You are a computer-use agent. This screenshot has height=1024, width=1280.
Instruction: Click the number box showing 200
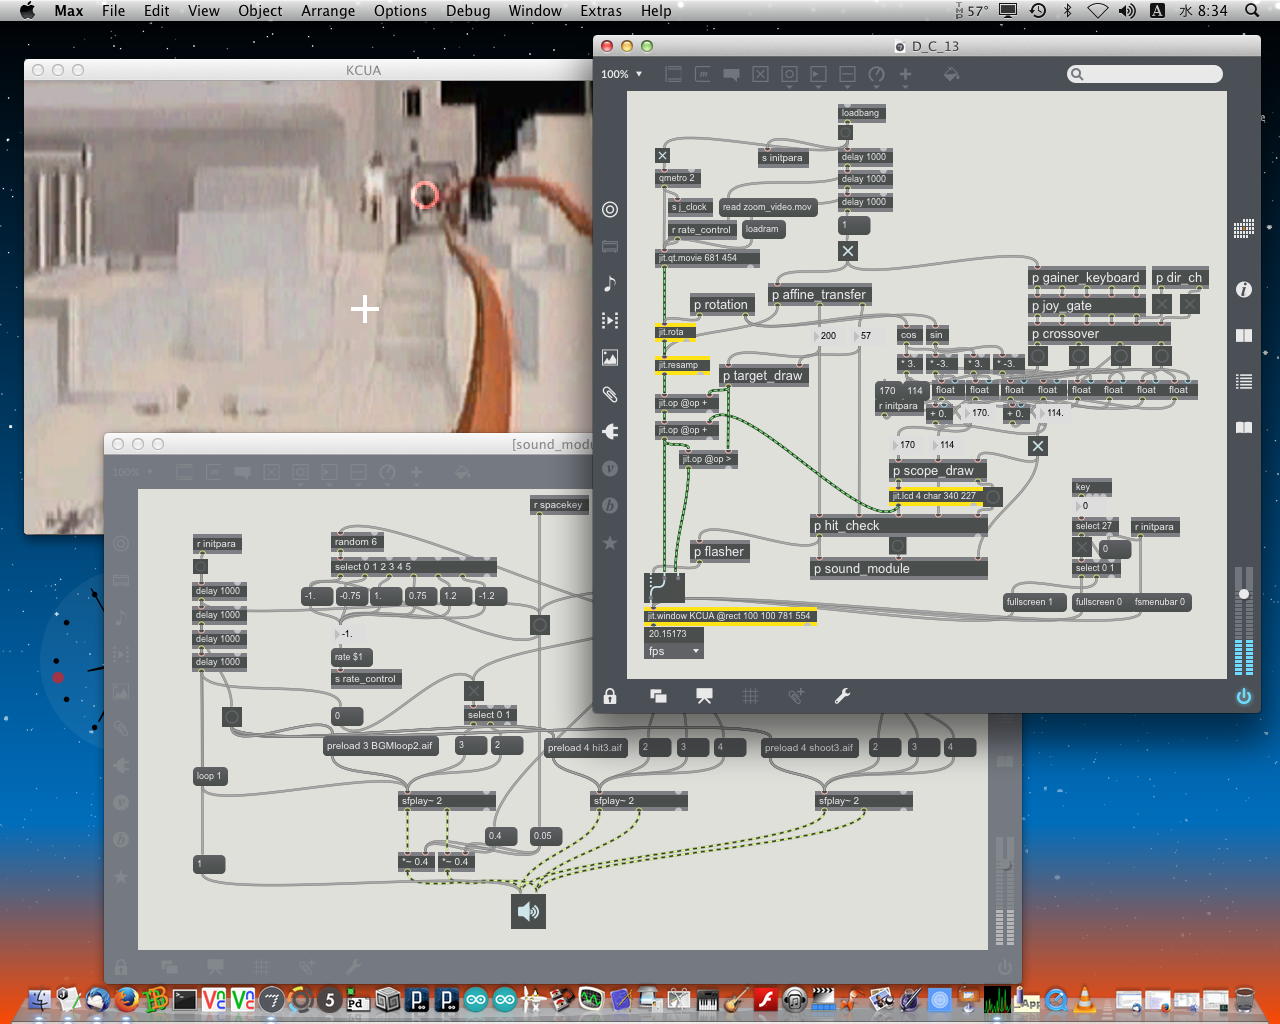click(x=828, y=336)
